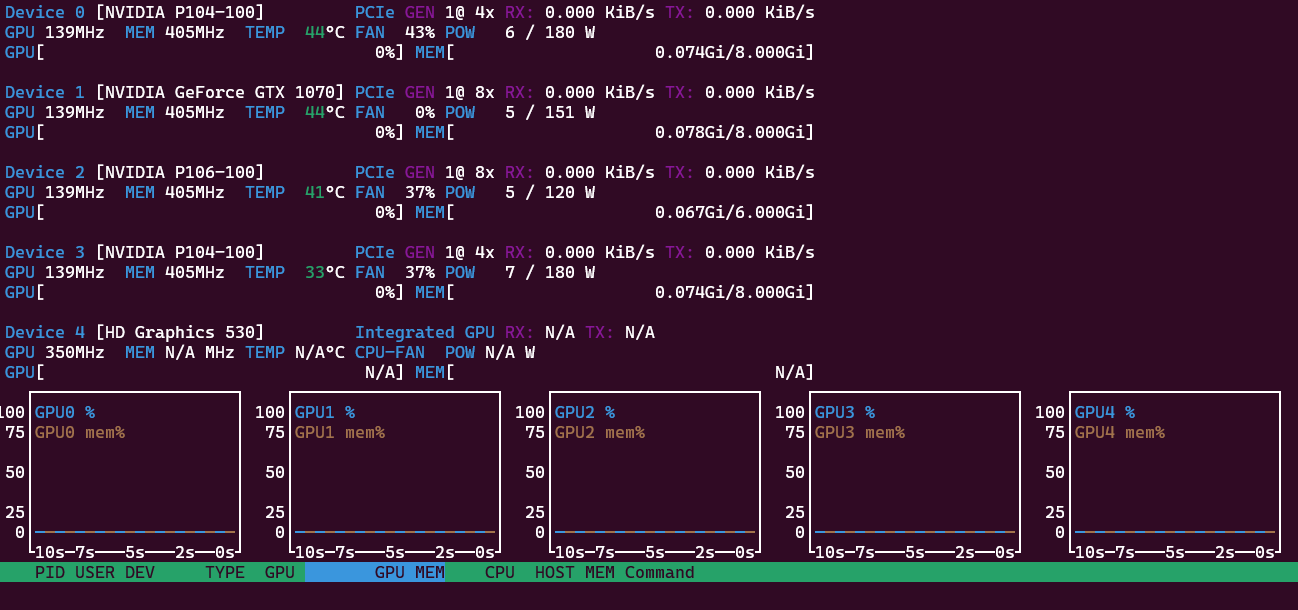This screenshot has width=1298, height=610.
Task: Select the HD Graphics 530 device name
Action: 180,332
